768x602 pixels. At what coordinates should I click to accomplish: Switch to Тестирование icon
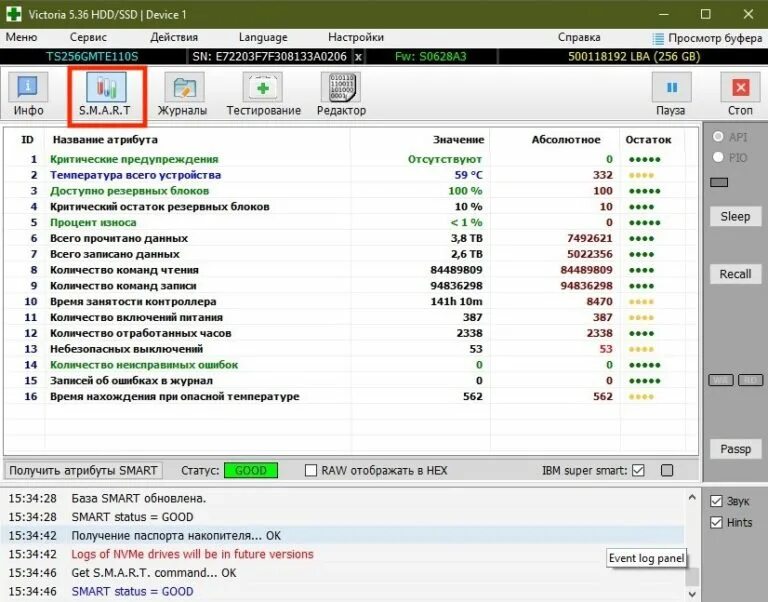point(263,87)
